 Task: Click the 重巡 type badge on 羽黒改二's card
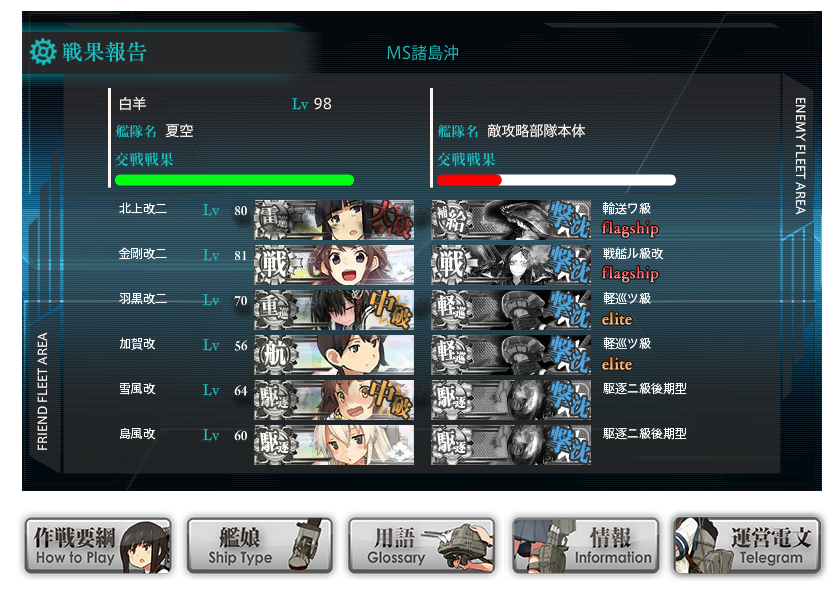(274, 310)
